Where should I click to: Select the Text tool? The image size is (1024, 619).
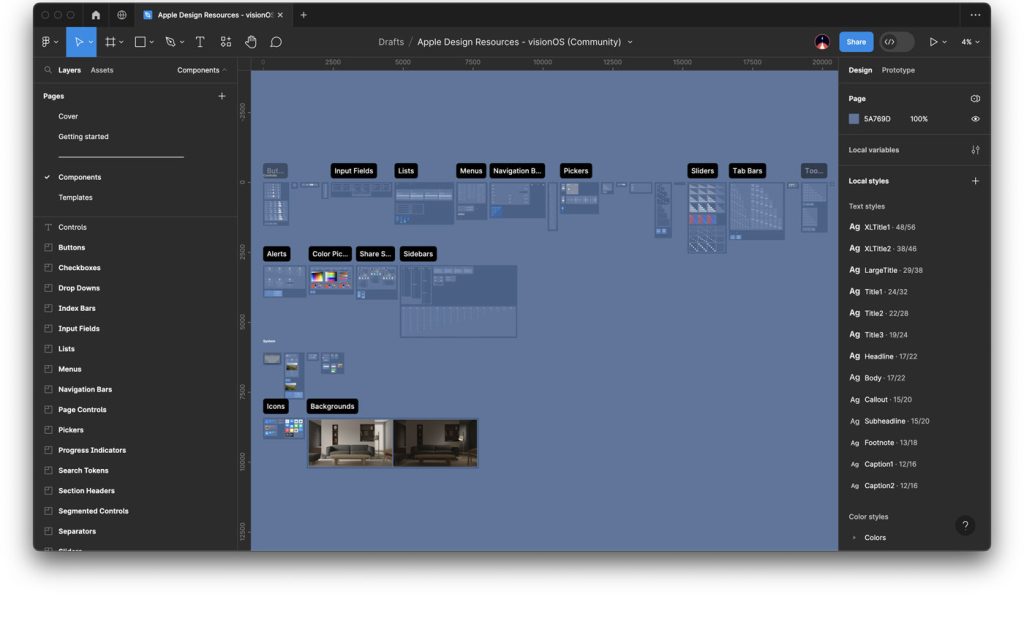(200, 42)
